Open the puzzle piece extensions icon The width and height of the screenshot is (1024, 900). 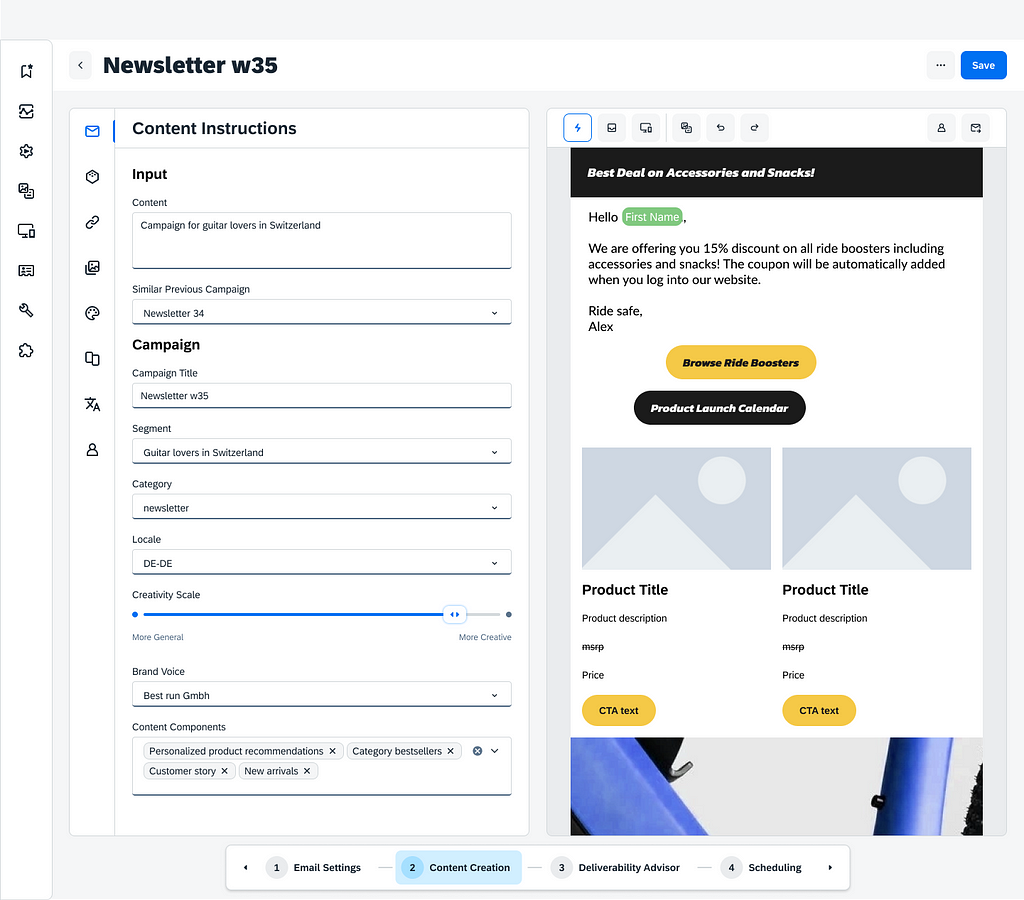tap(26, 350)
